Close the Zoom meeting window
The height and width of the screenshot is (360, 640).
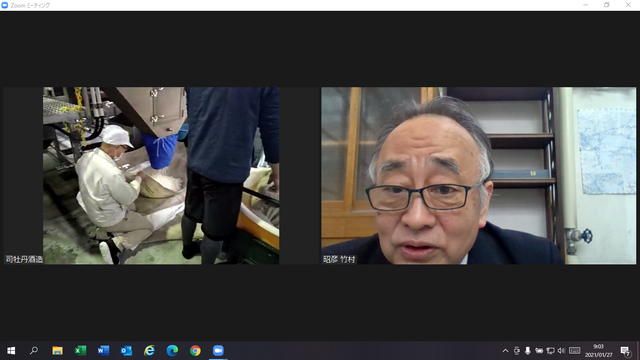point(628,5)
